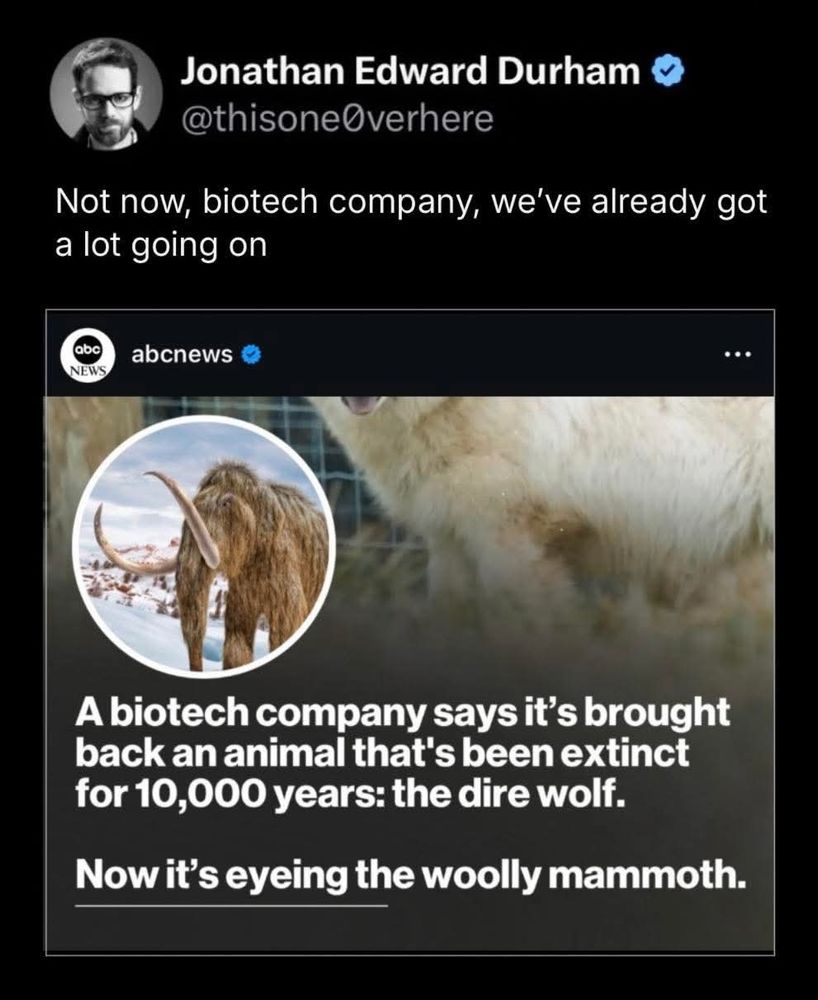Select the headline "A biotech company says it's brought"
This screenshot has width=818, height=1000.
[x=402, y=712]
